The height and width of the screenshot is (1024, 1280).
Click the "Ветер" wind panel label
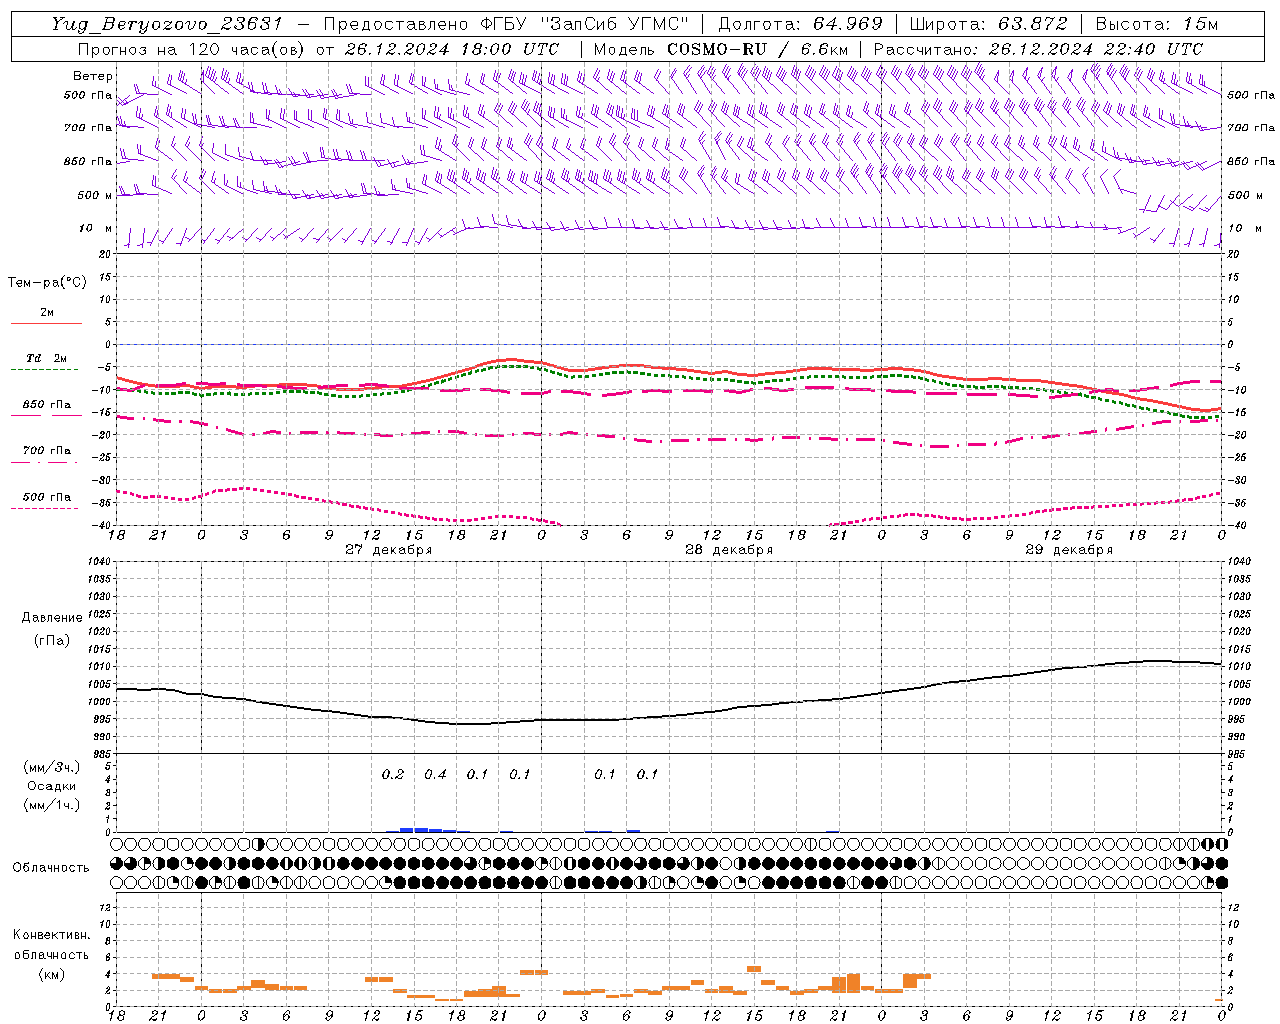(93, 76)
